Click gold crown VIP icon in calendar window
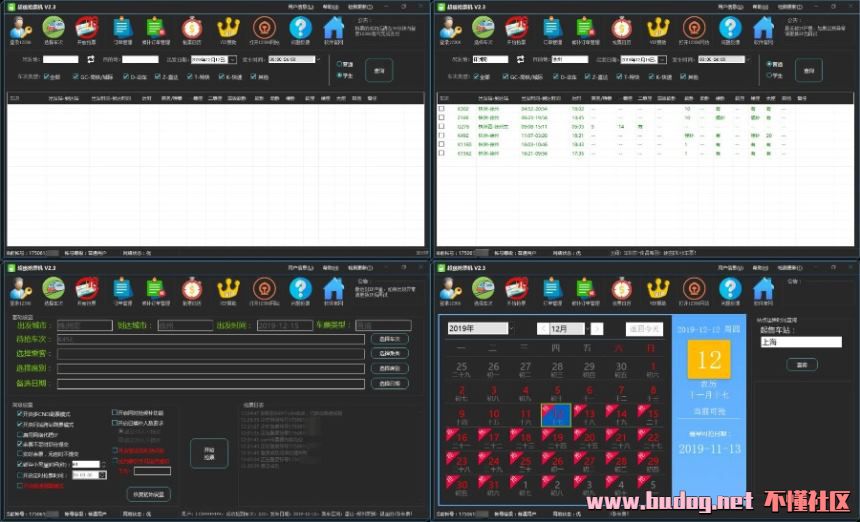The width and height of the screenshot is (860, 522). (x=658, y=288)
